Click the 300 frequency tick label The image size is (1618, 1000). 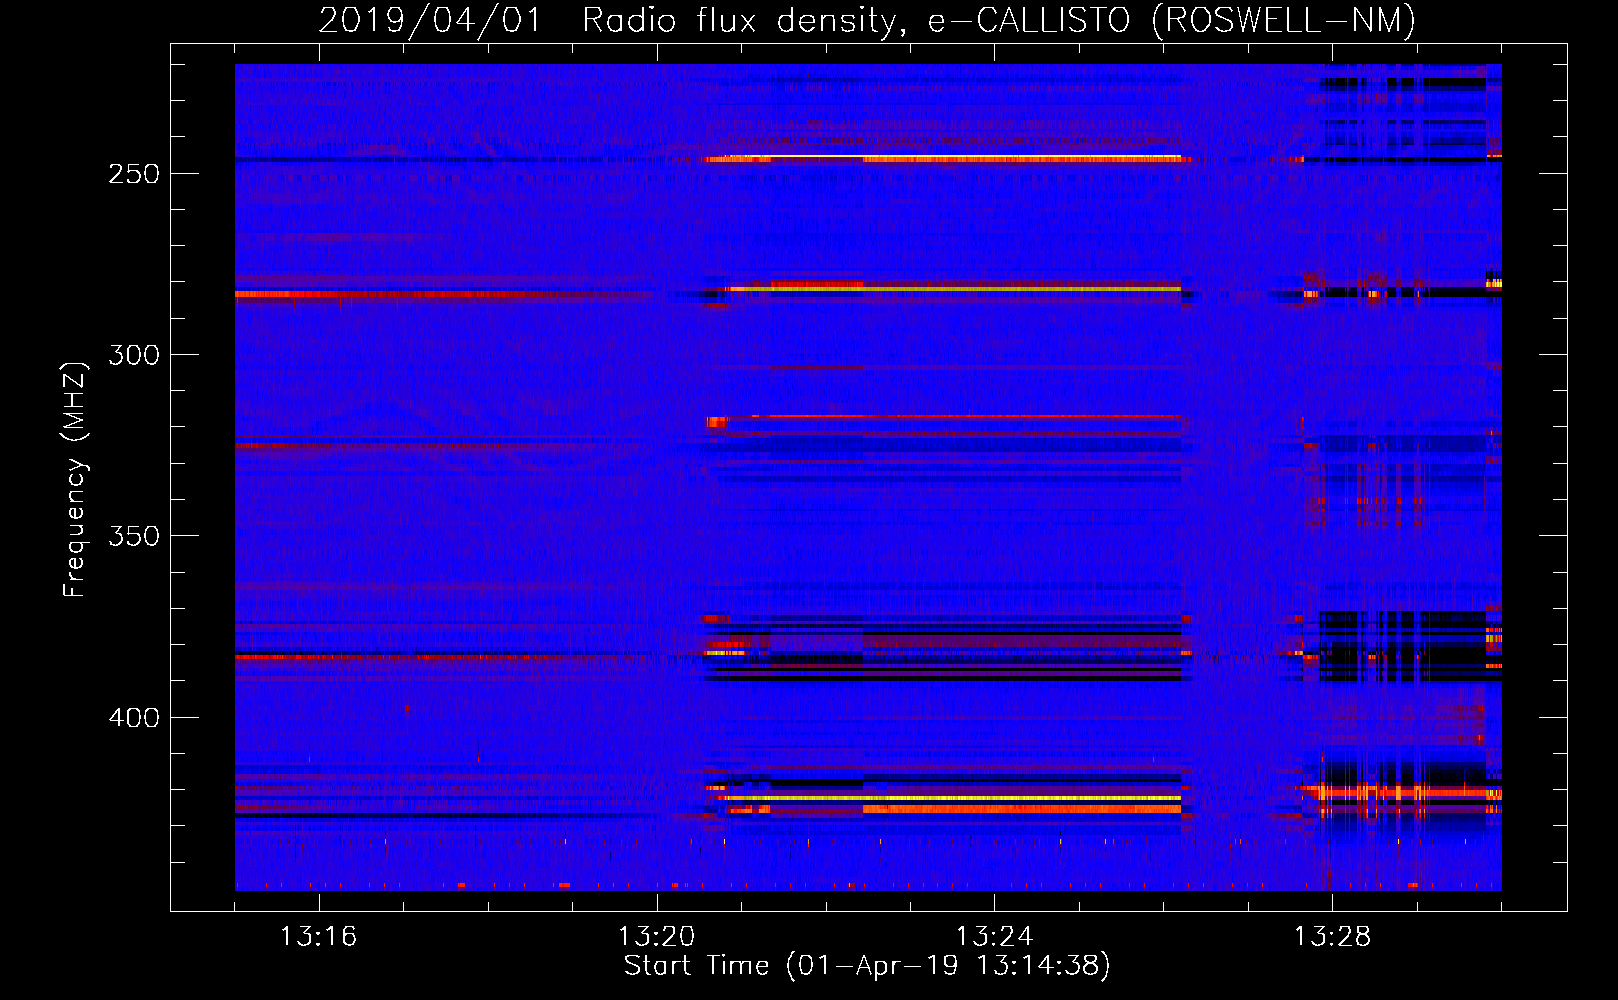coord(134,355)
